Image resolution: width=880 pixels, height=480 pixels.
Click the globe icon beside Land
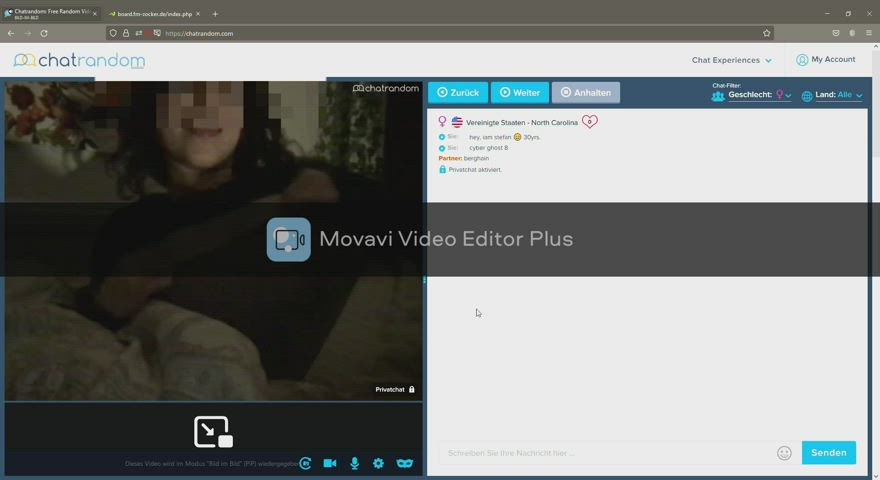pos(807,96)
